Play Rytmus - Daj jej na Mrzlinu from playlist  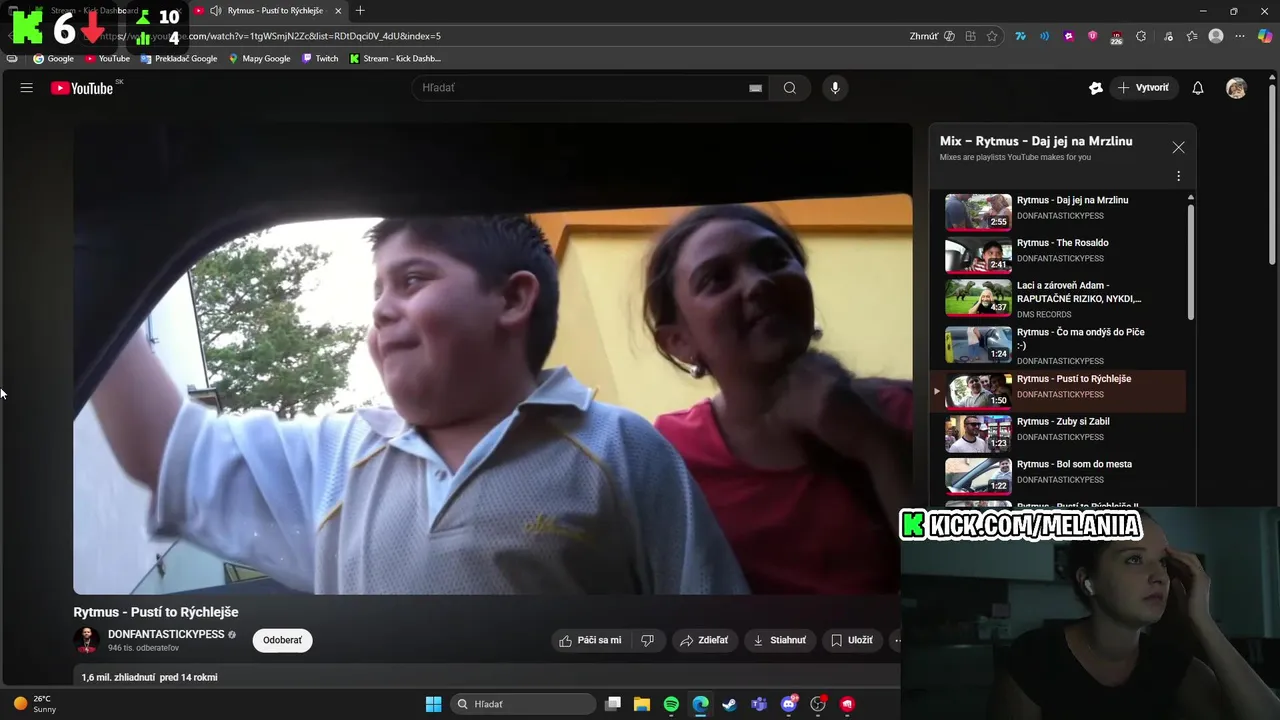(1058, 212)
